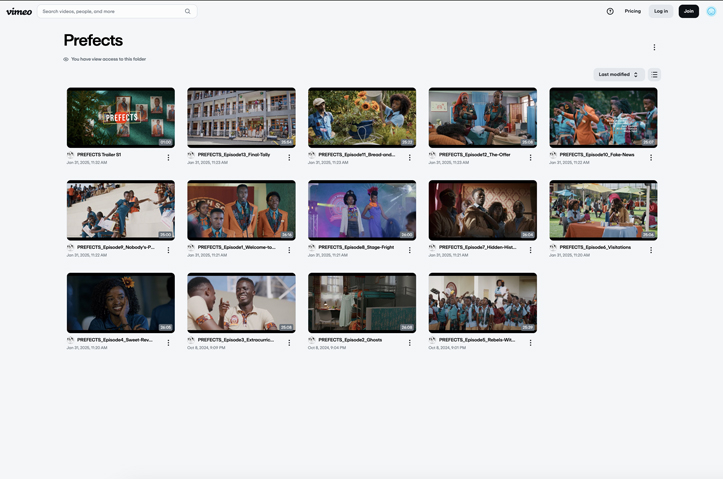The height and width of the screenshot is (479, 723).
Task: Go to the Vimeo home logo
Action: tap(19, 12)
